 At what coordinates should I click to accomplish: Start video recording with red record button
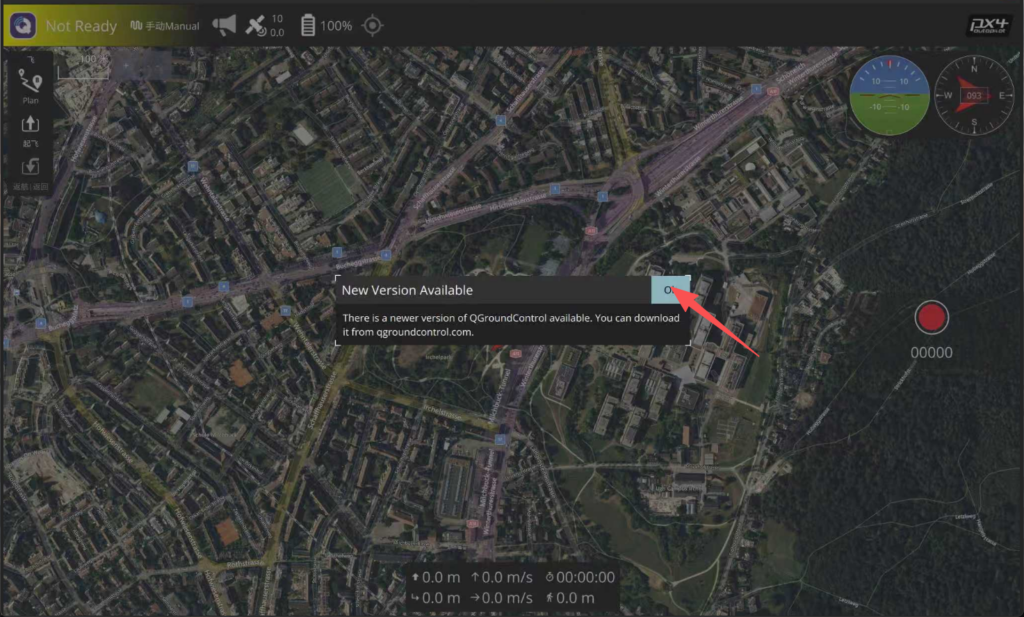point(931,319)
